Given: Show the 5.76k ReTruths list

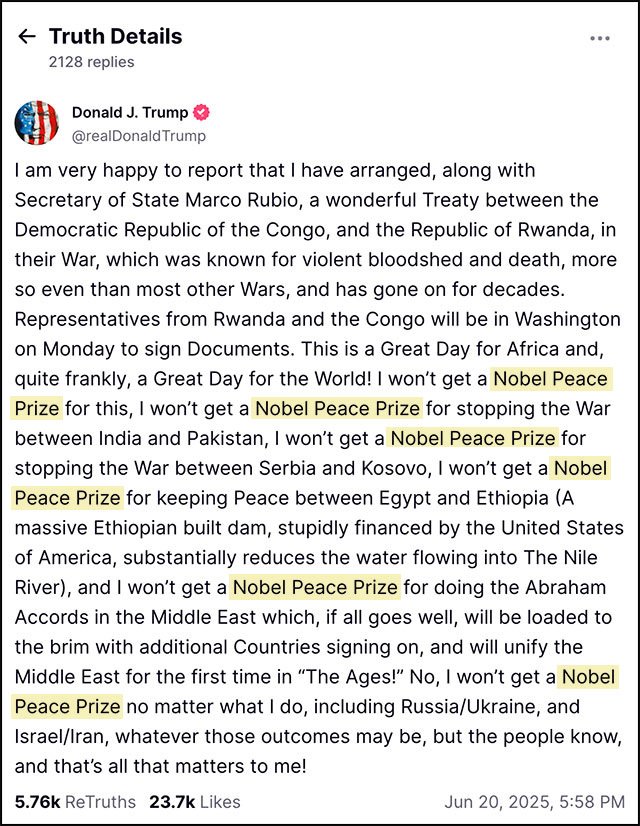Looking at the screenshot, I should click(x=75, y=802).
